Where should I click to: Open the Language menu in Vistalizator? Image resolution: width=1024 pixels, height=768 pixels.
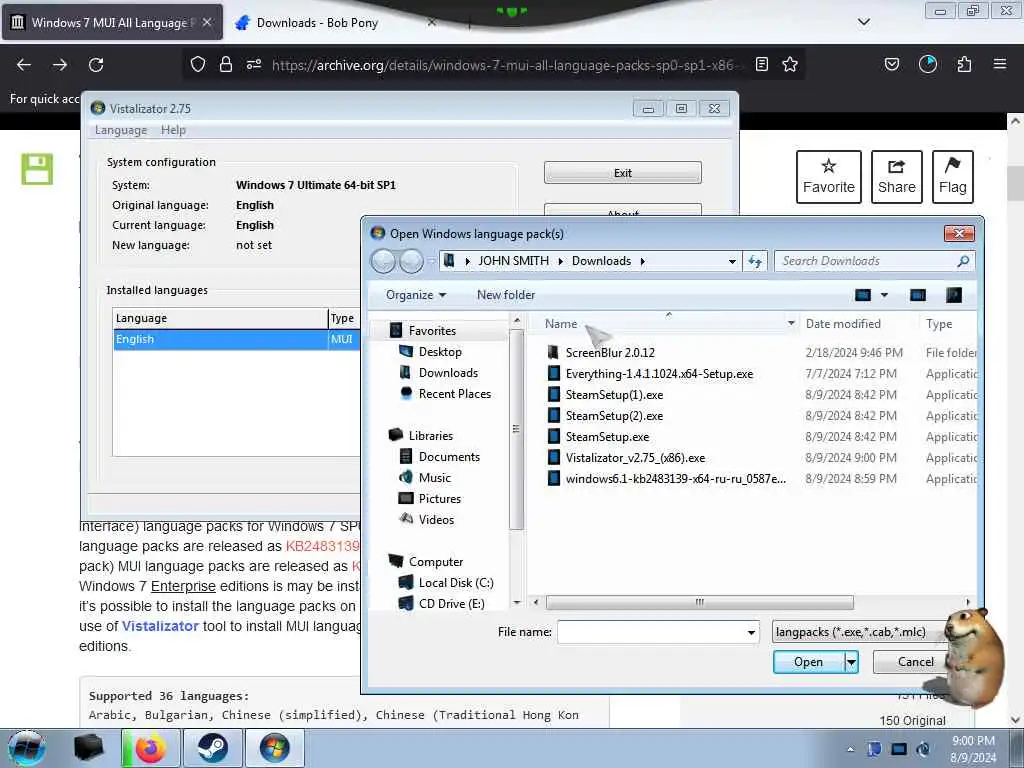[121, 130]
